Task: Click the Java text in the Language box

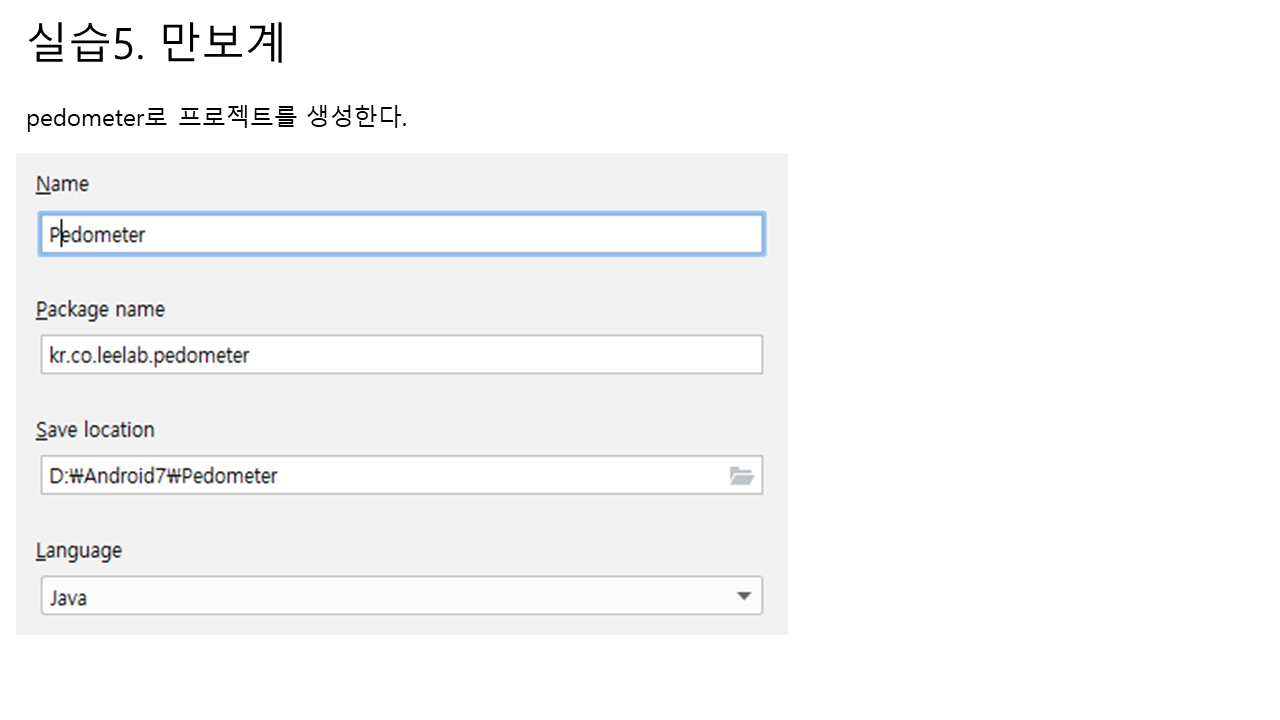Action: (x=68, y=598)
